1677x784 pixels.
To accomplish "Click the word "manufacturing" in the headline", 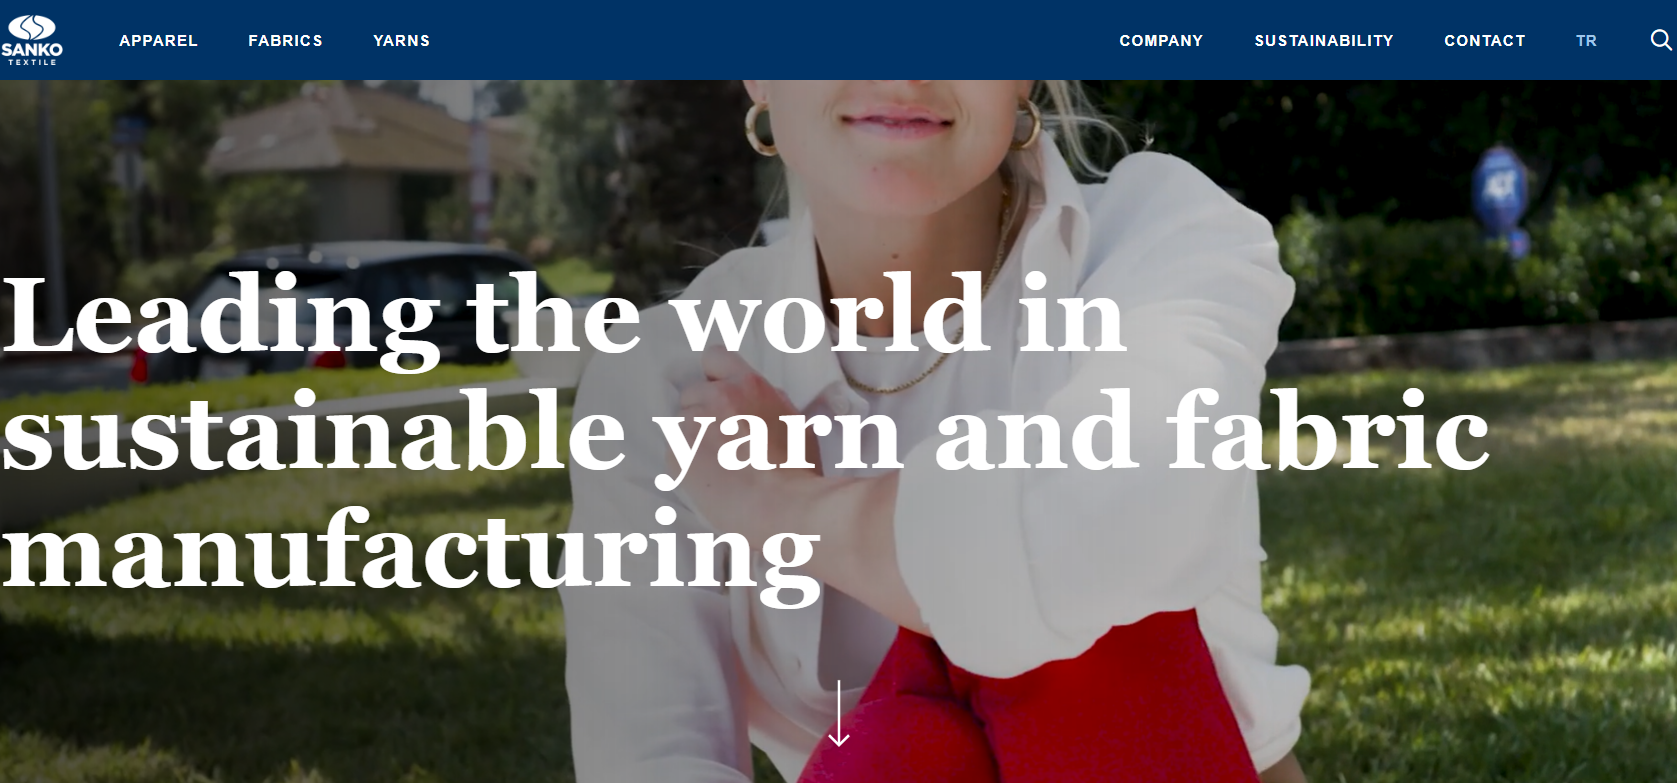I will click(411, 554).
